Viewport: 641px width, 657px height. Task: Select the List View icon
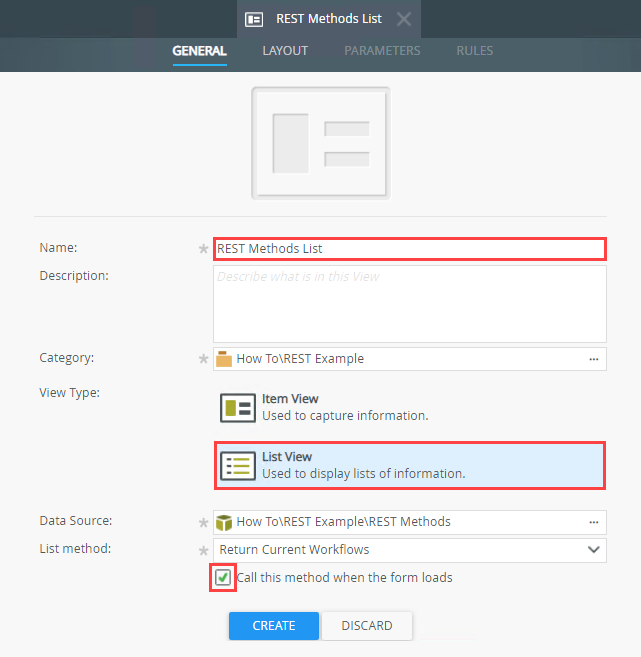[x=238, y=466]
